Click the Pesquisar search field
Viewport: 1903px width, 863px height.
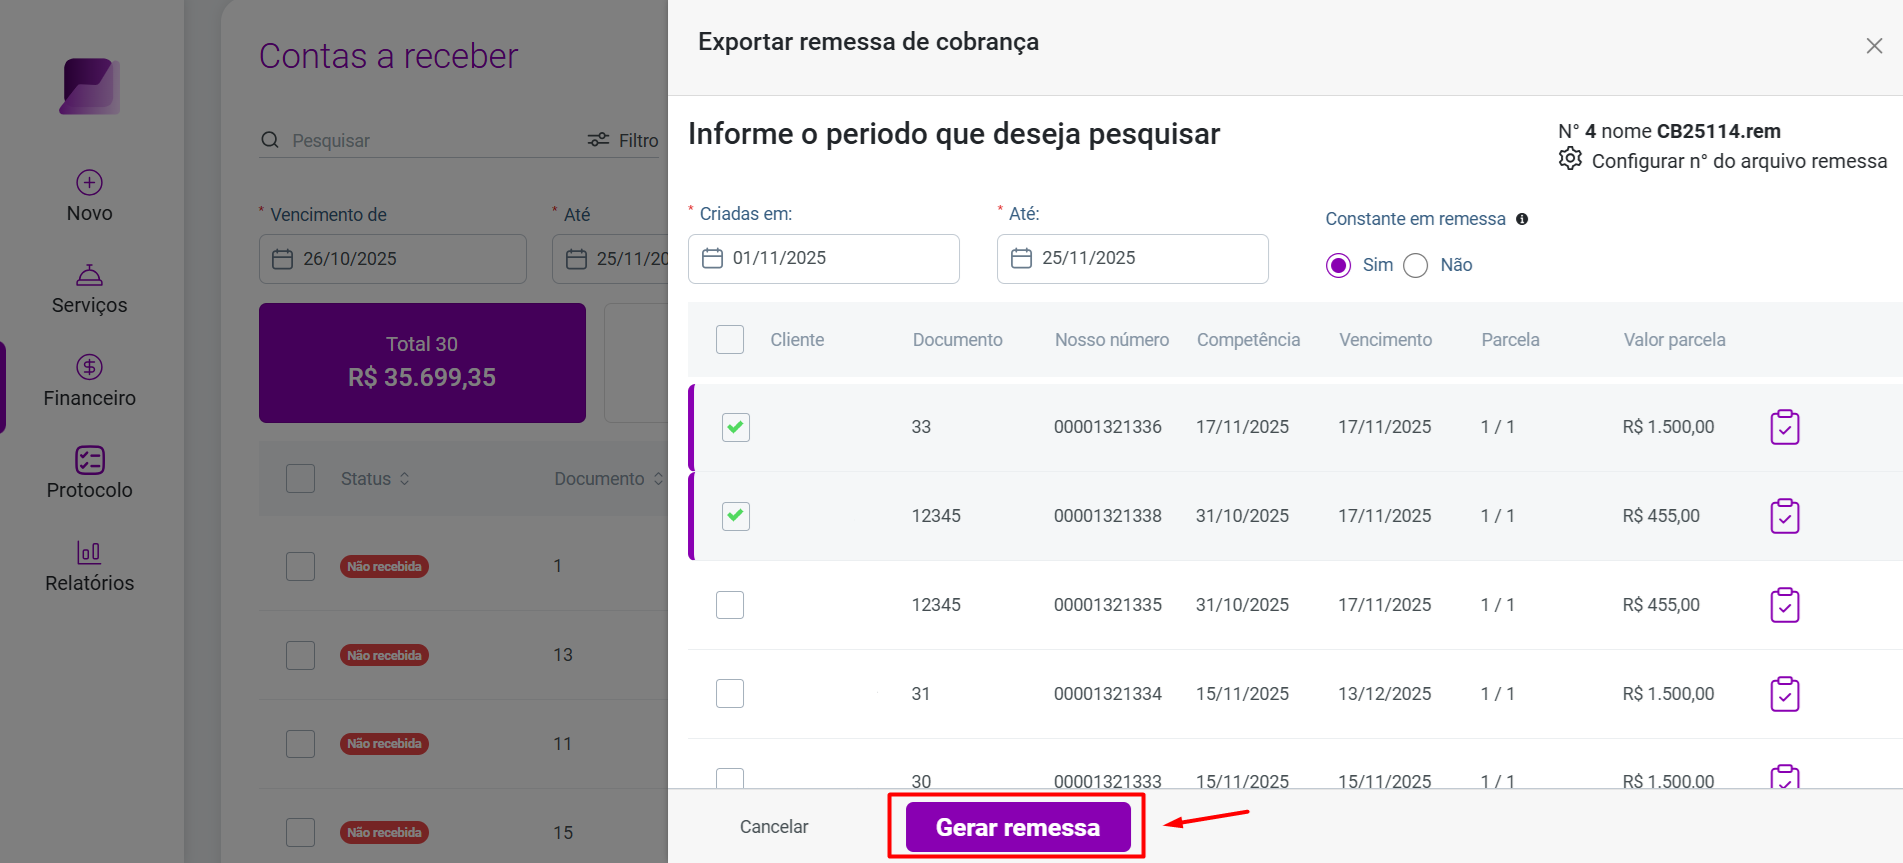(x=420, y=141)
